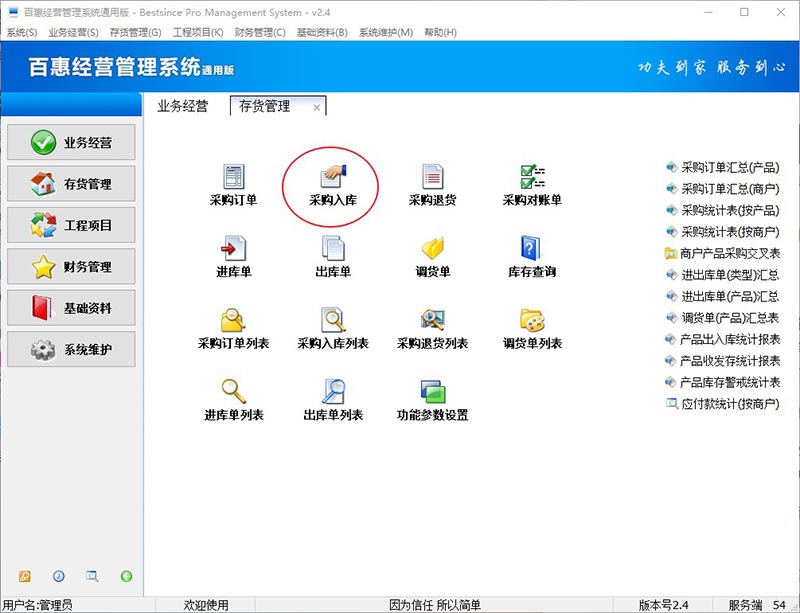Open the 帮助(H) menu
The width and height of the screenshot is (800, 613).
pyautogui.click(x=440, y=33)
